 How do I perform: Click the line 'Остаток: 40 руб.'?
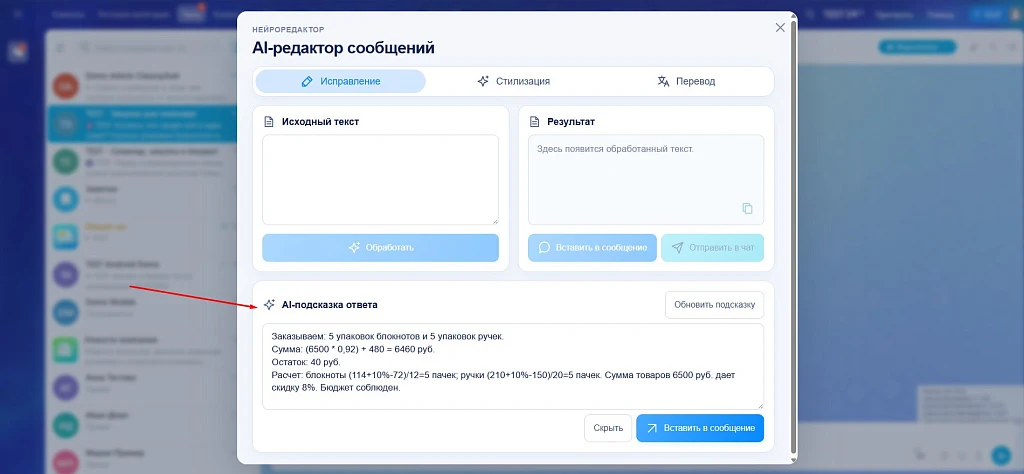[x=305, y=362]
